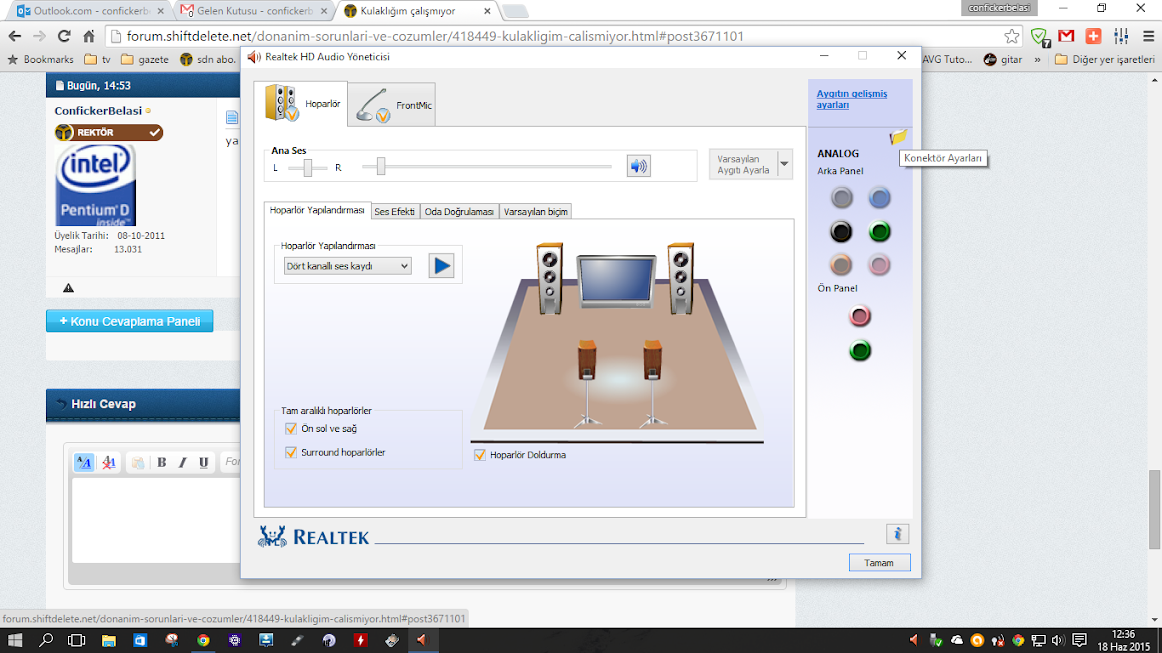Image resolution: width=1162 pixels, height=653 pixels.
Task: Open Chrome menu hamburger button
Action: click(x=1148, y=36)
